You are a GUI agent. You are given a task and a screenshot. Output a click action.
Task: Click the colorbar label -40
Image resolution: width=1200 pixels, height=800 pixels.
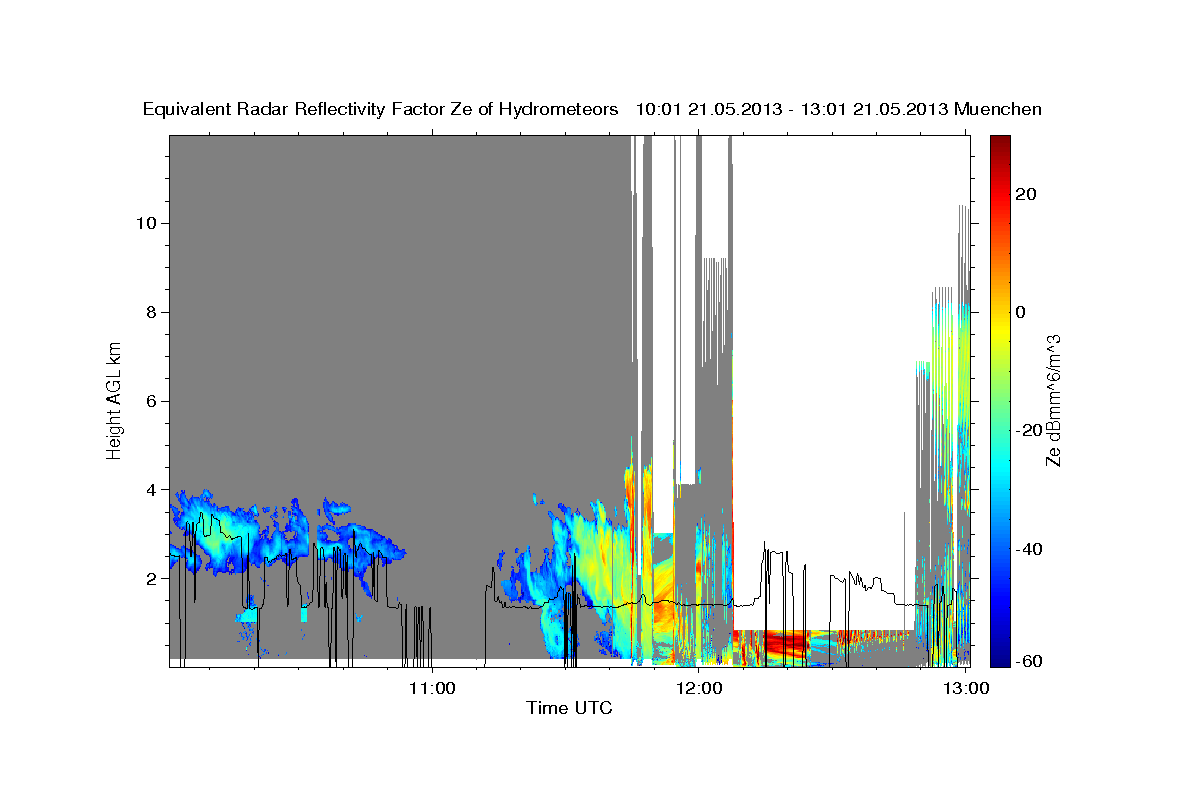click(1029, 549)
